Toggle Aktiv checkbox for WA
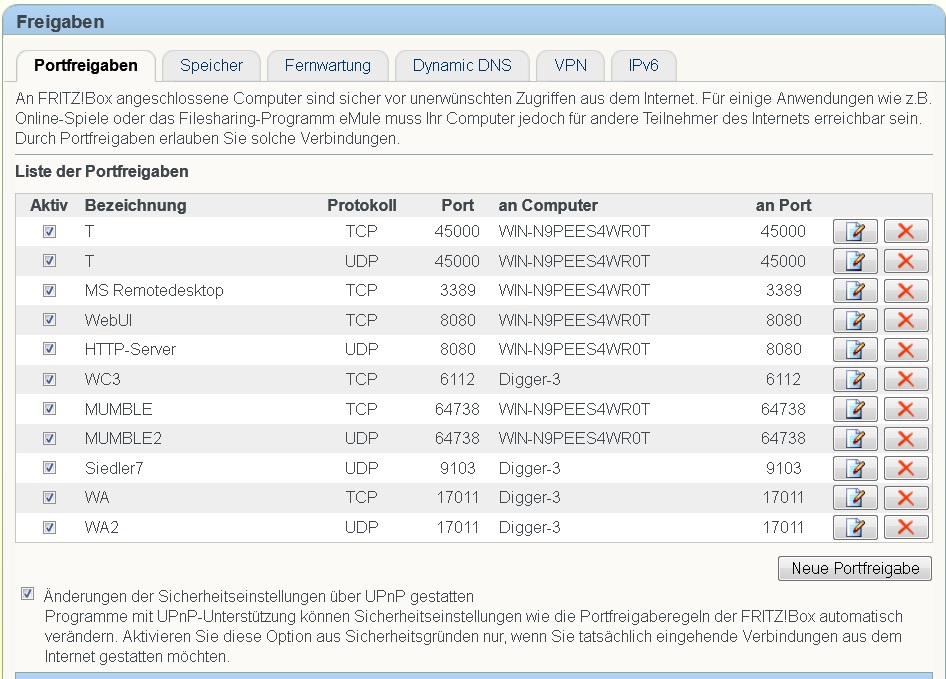This screenshot has height=679, width=946. [x=49, y=497]
